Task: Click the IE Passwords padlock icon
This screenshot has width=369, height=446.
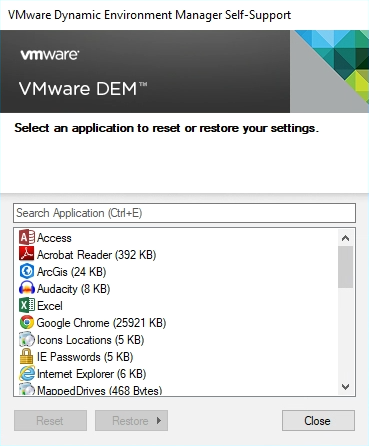Action: [27, 356]
